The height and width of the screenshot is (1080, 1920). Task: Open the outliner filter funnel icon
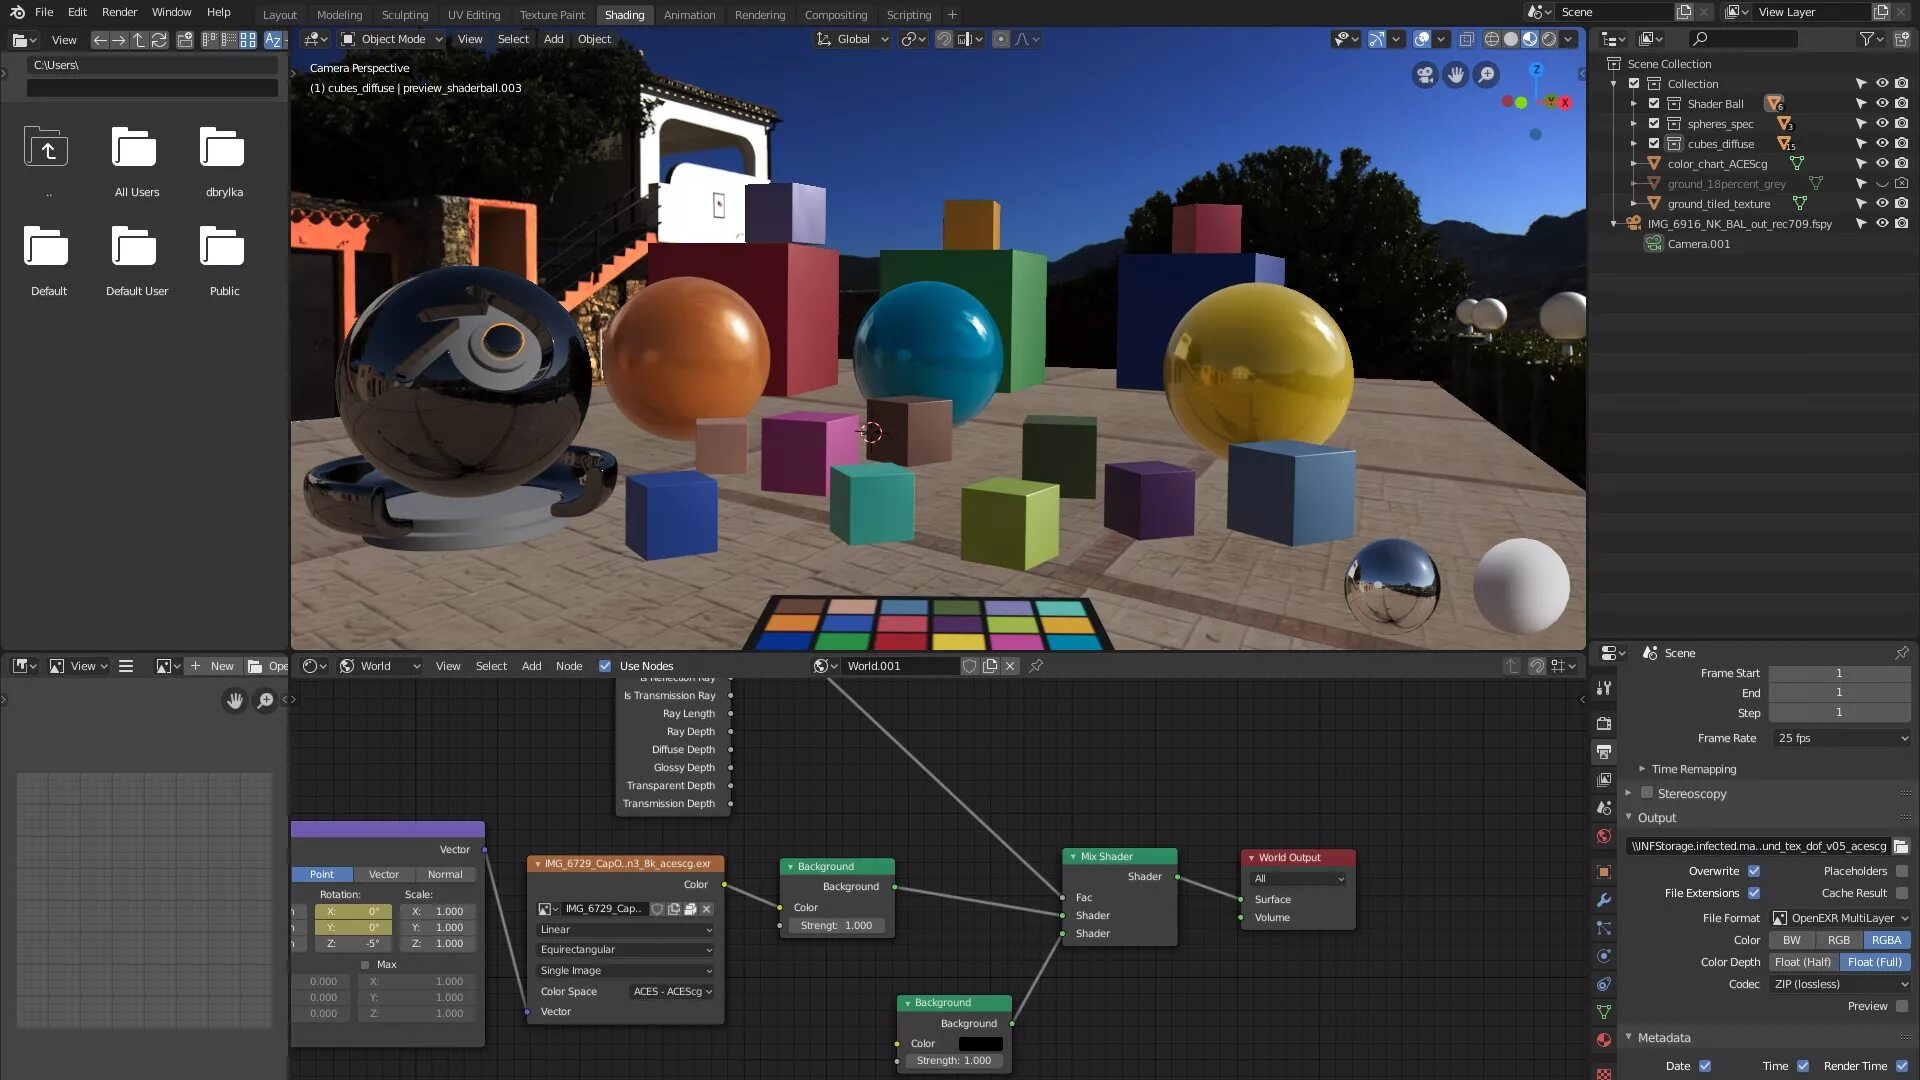point(1868,39)
